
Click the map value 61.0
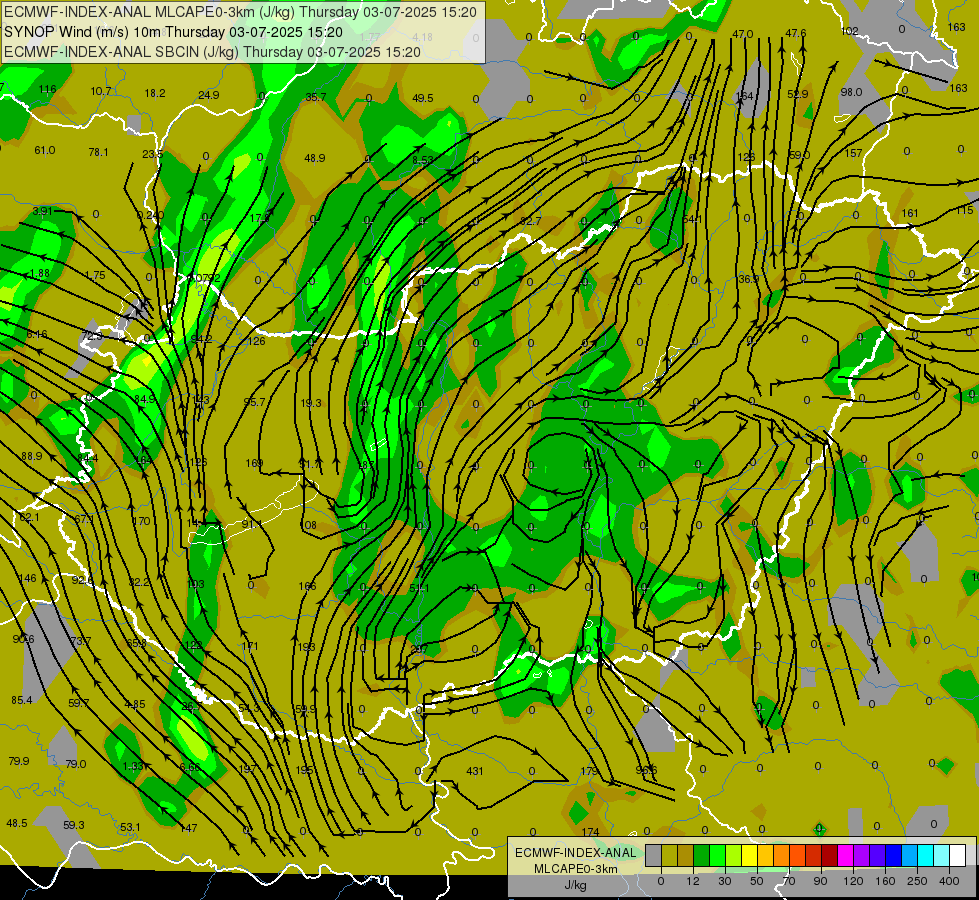point(45,151)
